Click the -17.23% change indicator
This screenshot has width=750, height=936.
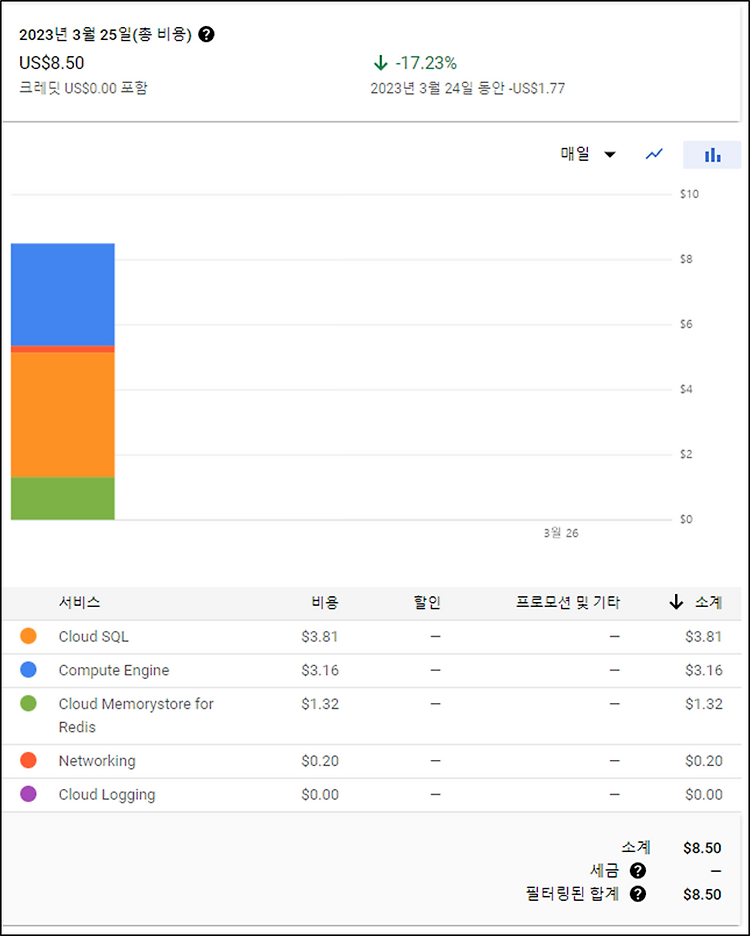click(x=415, y=63)
